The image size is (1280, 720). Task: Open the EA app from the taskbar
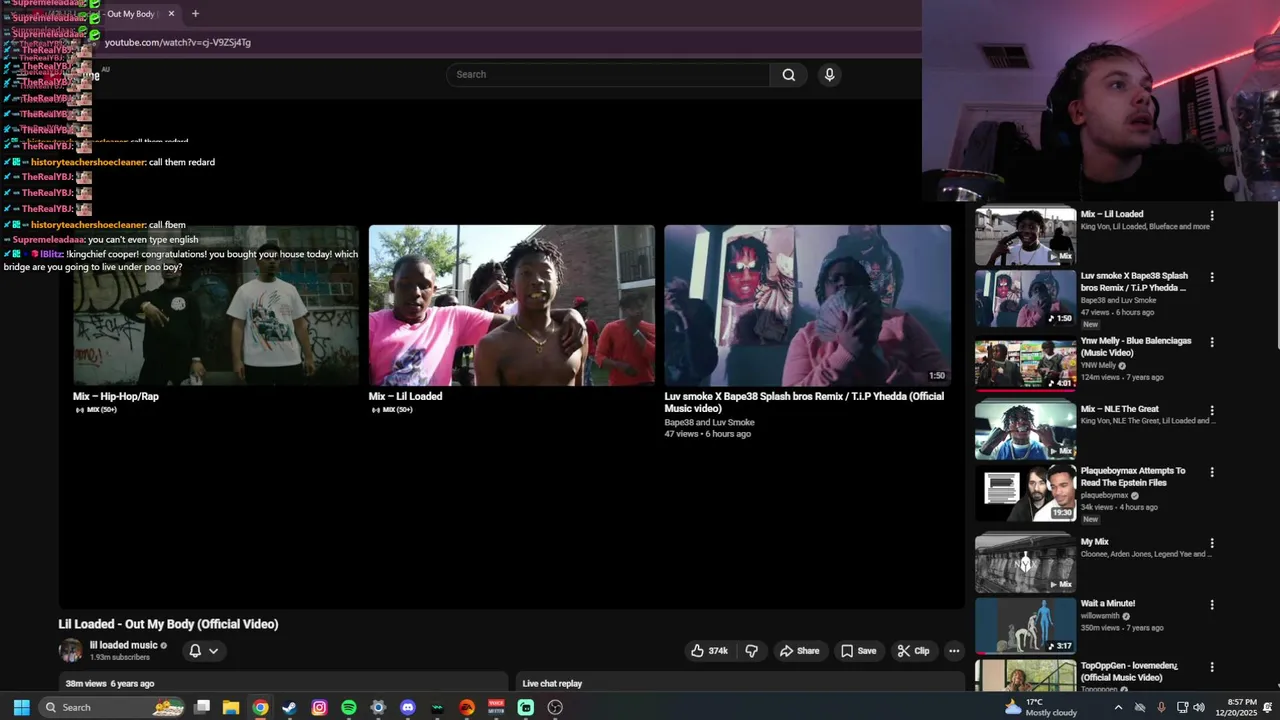(x=467, y=707)
